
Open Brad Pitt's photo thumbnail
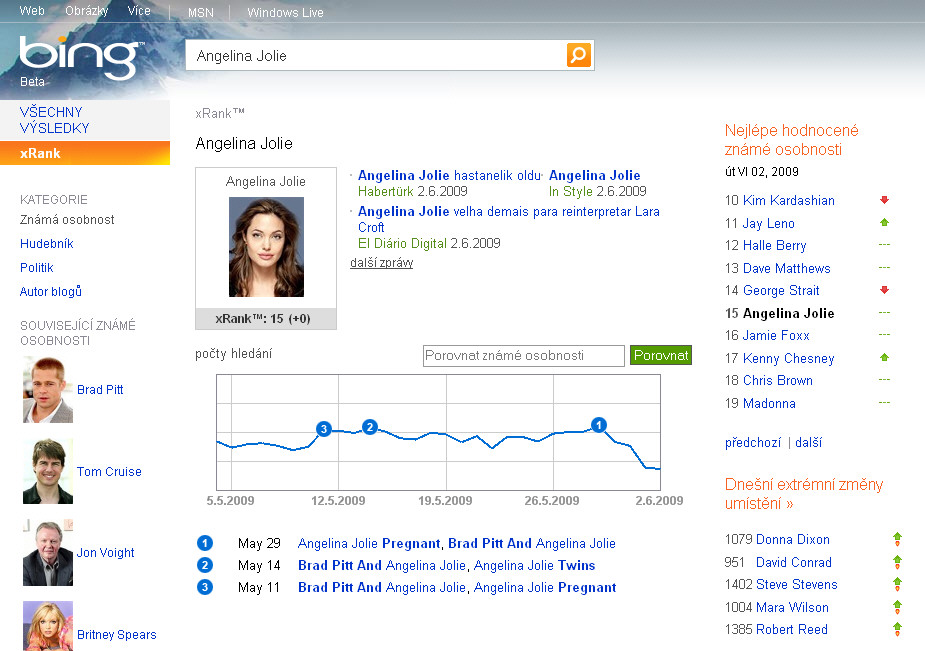[48, 390]
